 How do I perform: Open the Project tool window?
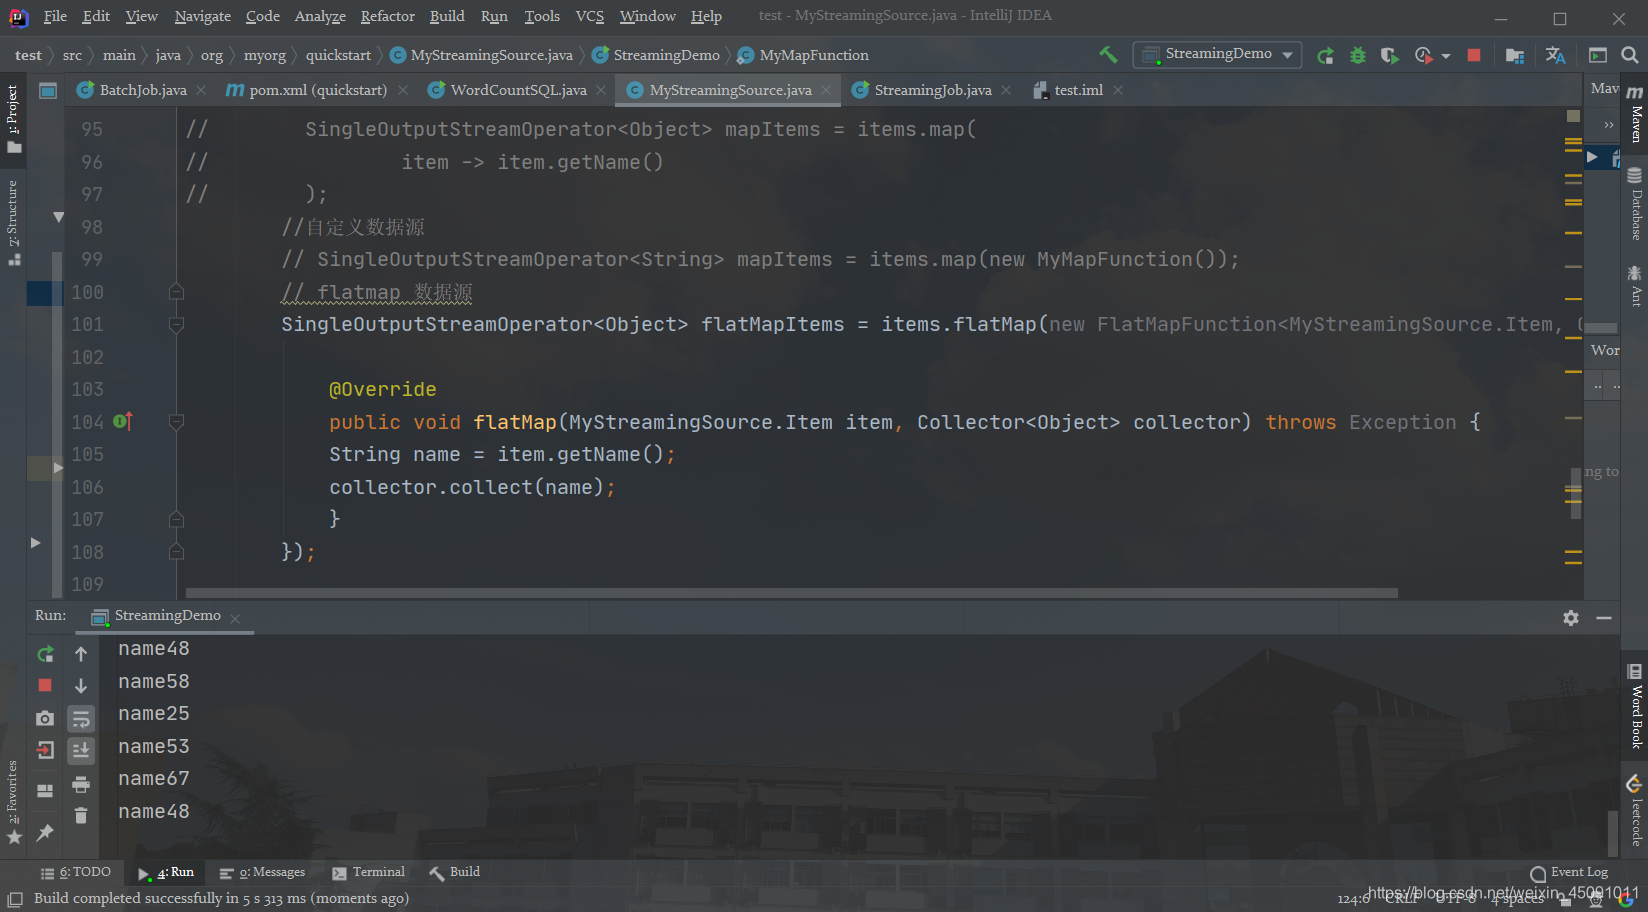click(x=13, y=118)
